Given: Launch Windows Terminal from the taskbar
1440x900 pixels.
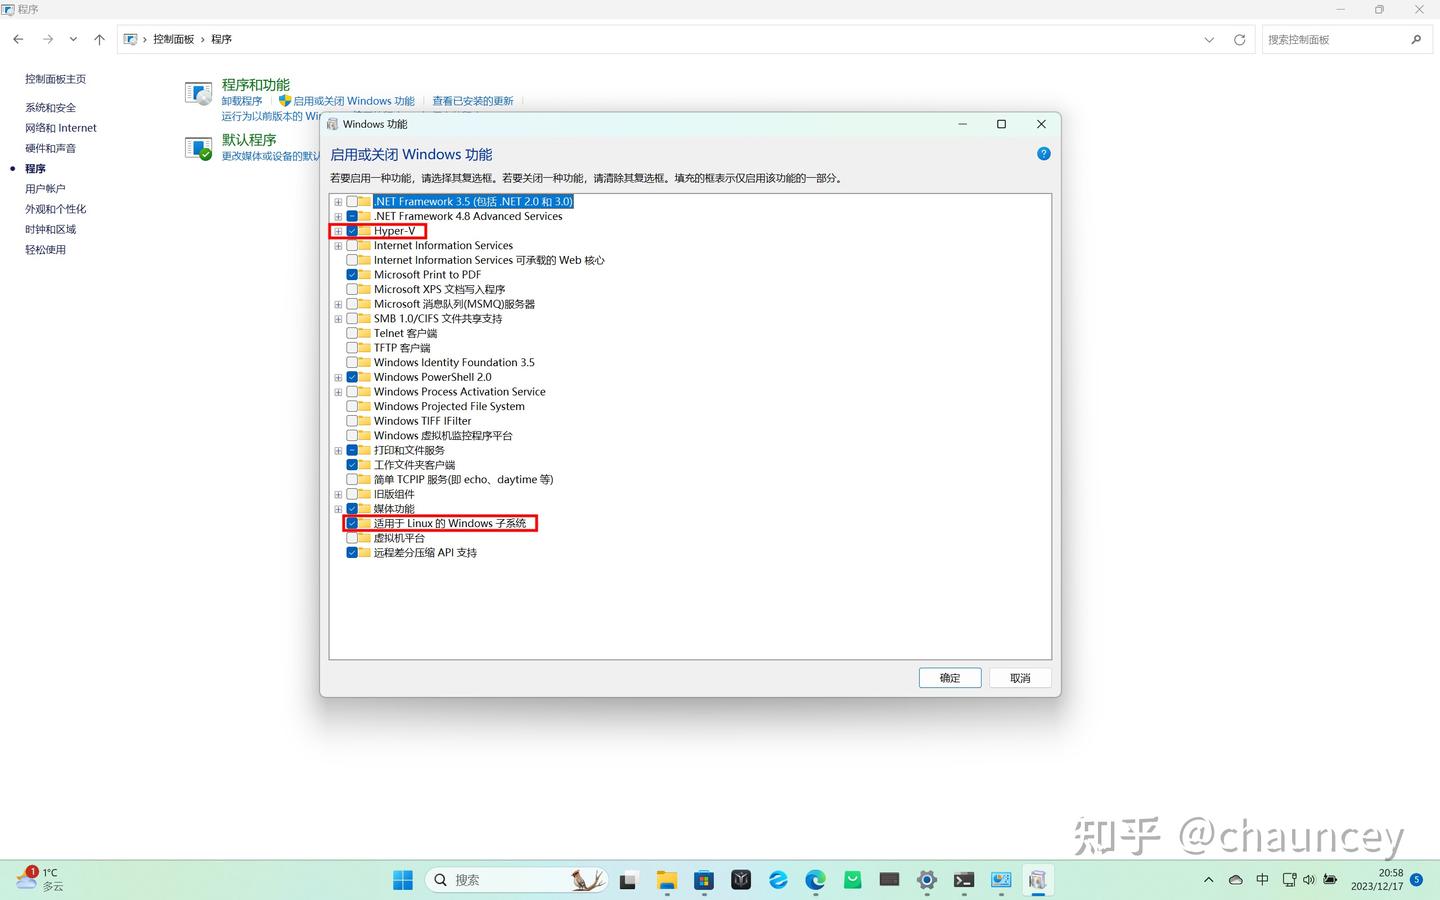Looking at the screenshot, I should (963, 881).
